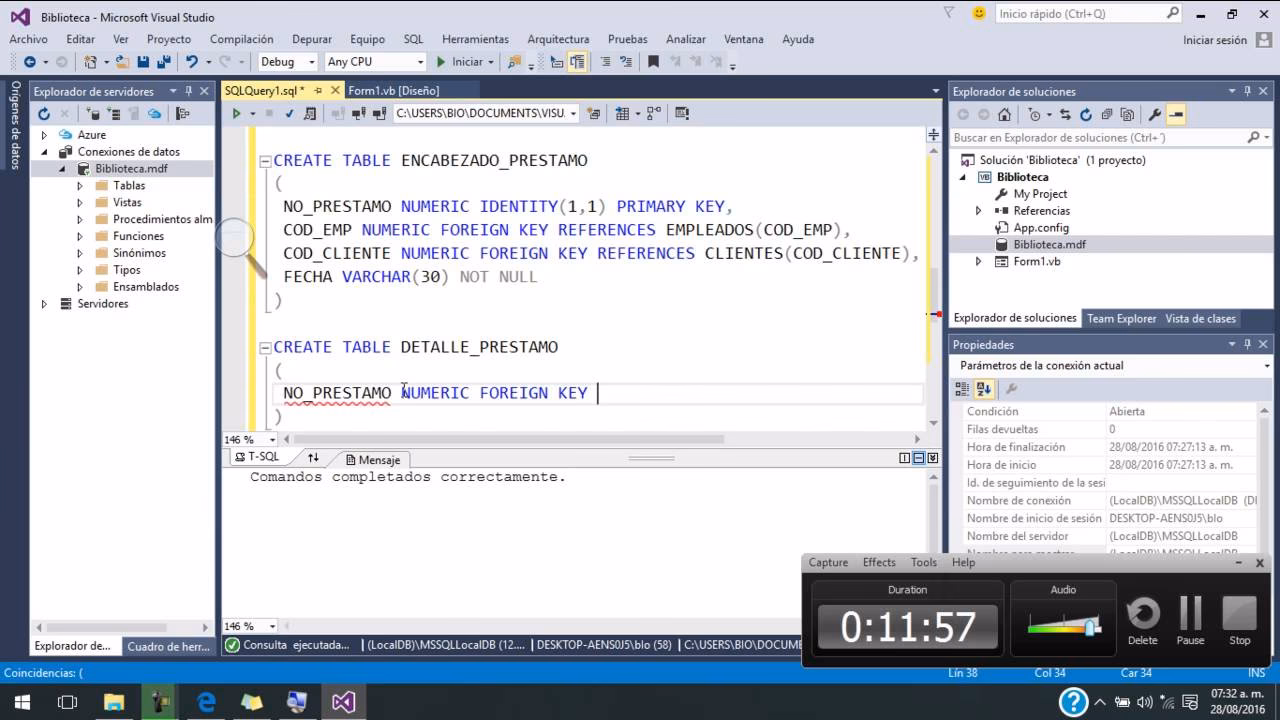
Task: Open the Any CPU platform dropdown
Action: [420, 61]
